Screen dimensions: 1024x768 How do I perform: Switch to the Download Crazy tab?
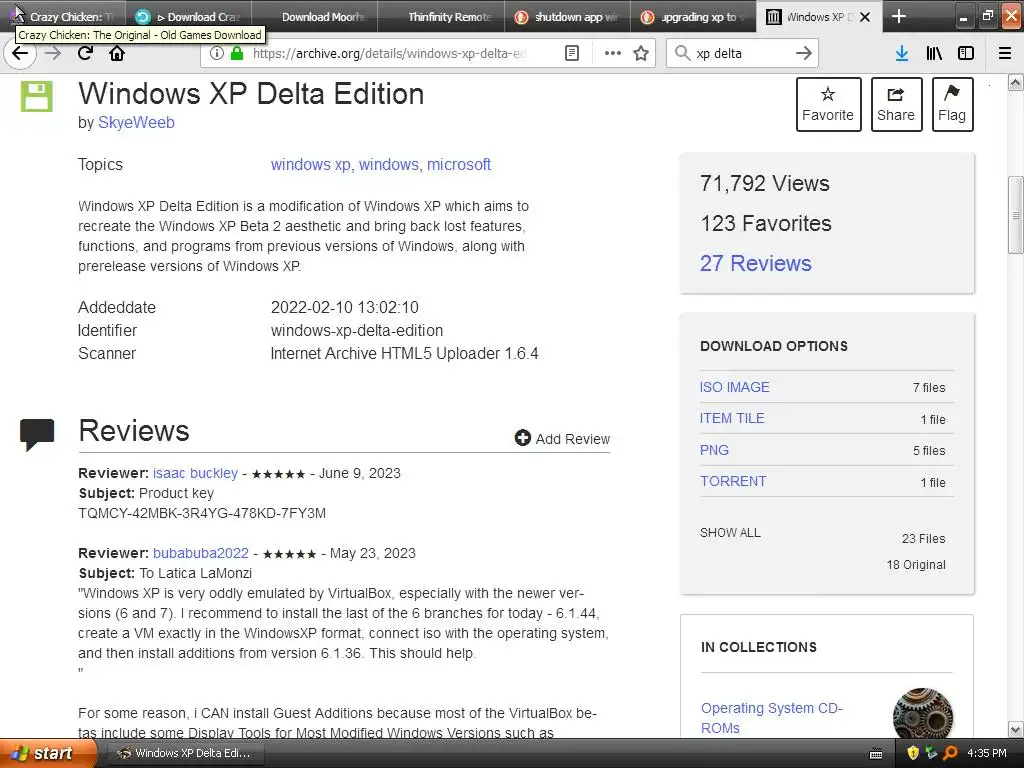[189, 16]
